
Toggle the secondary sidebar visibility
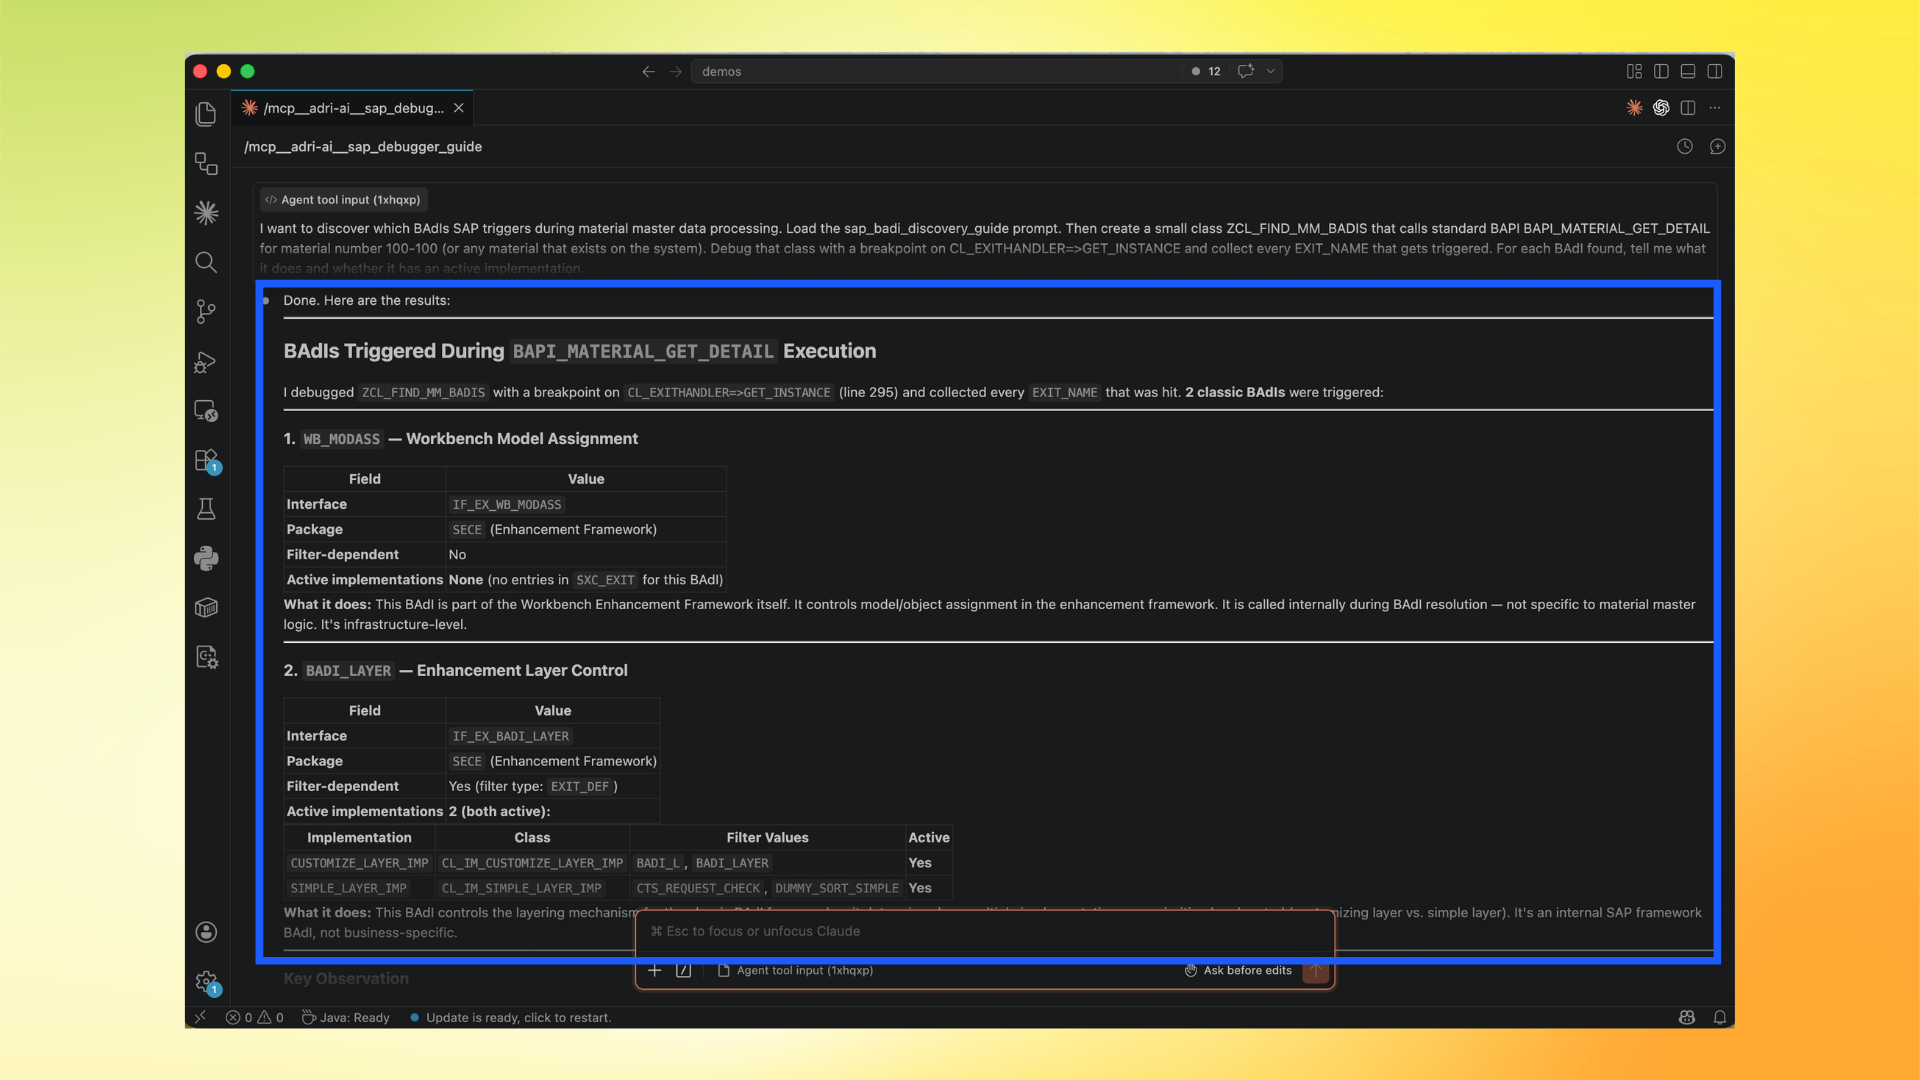point(1716,71)
